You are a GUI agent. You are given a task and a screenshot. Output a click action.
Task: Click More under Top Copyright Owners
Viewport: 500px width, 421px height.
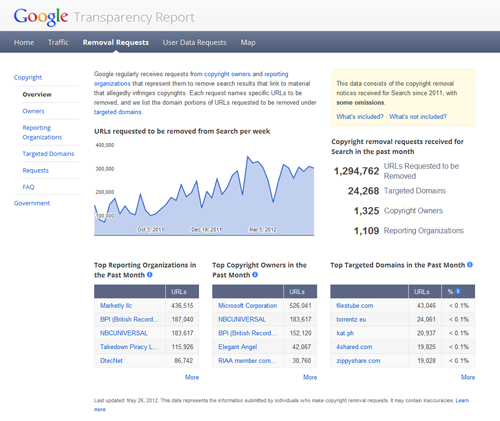click(310, 377)
